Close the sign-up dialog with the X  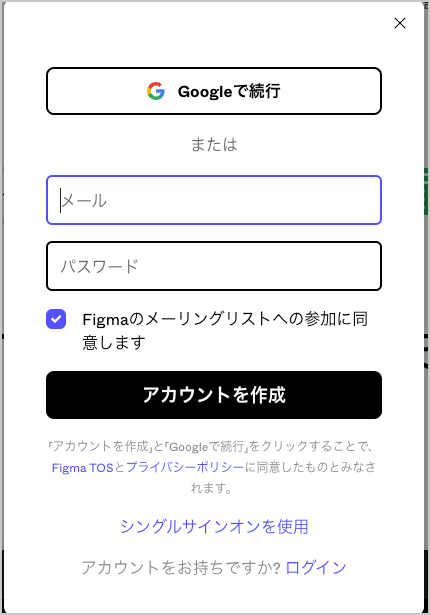click(x=400, y=23)
